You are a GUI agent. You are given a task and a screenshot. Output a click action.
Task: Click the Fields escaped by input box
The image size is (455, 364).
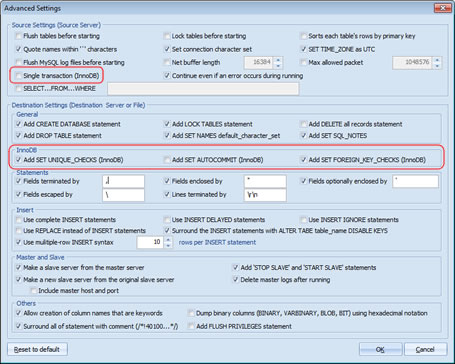click(123, 195)
